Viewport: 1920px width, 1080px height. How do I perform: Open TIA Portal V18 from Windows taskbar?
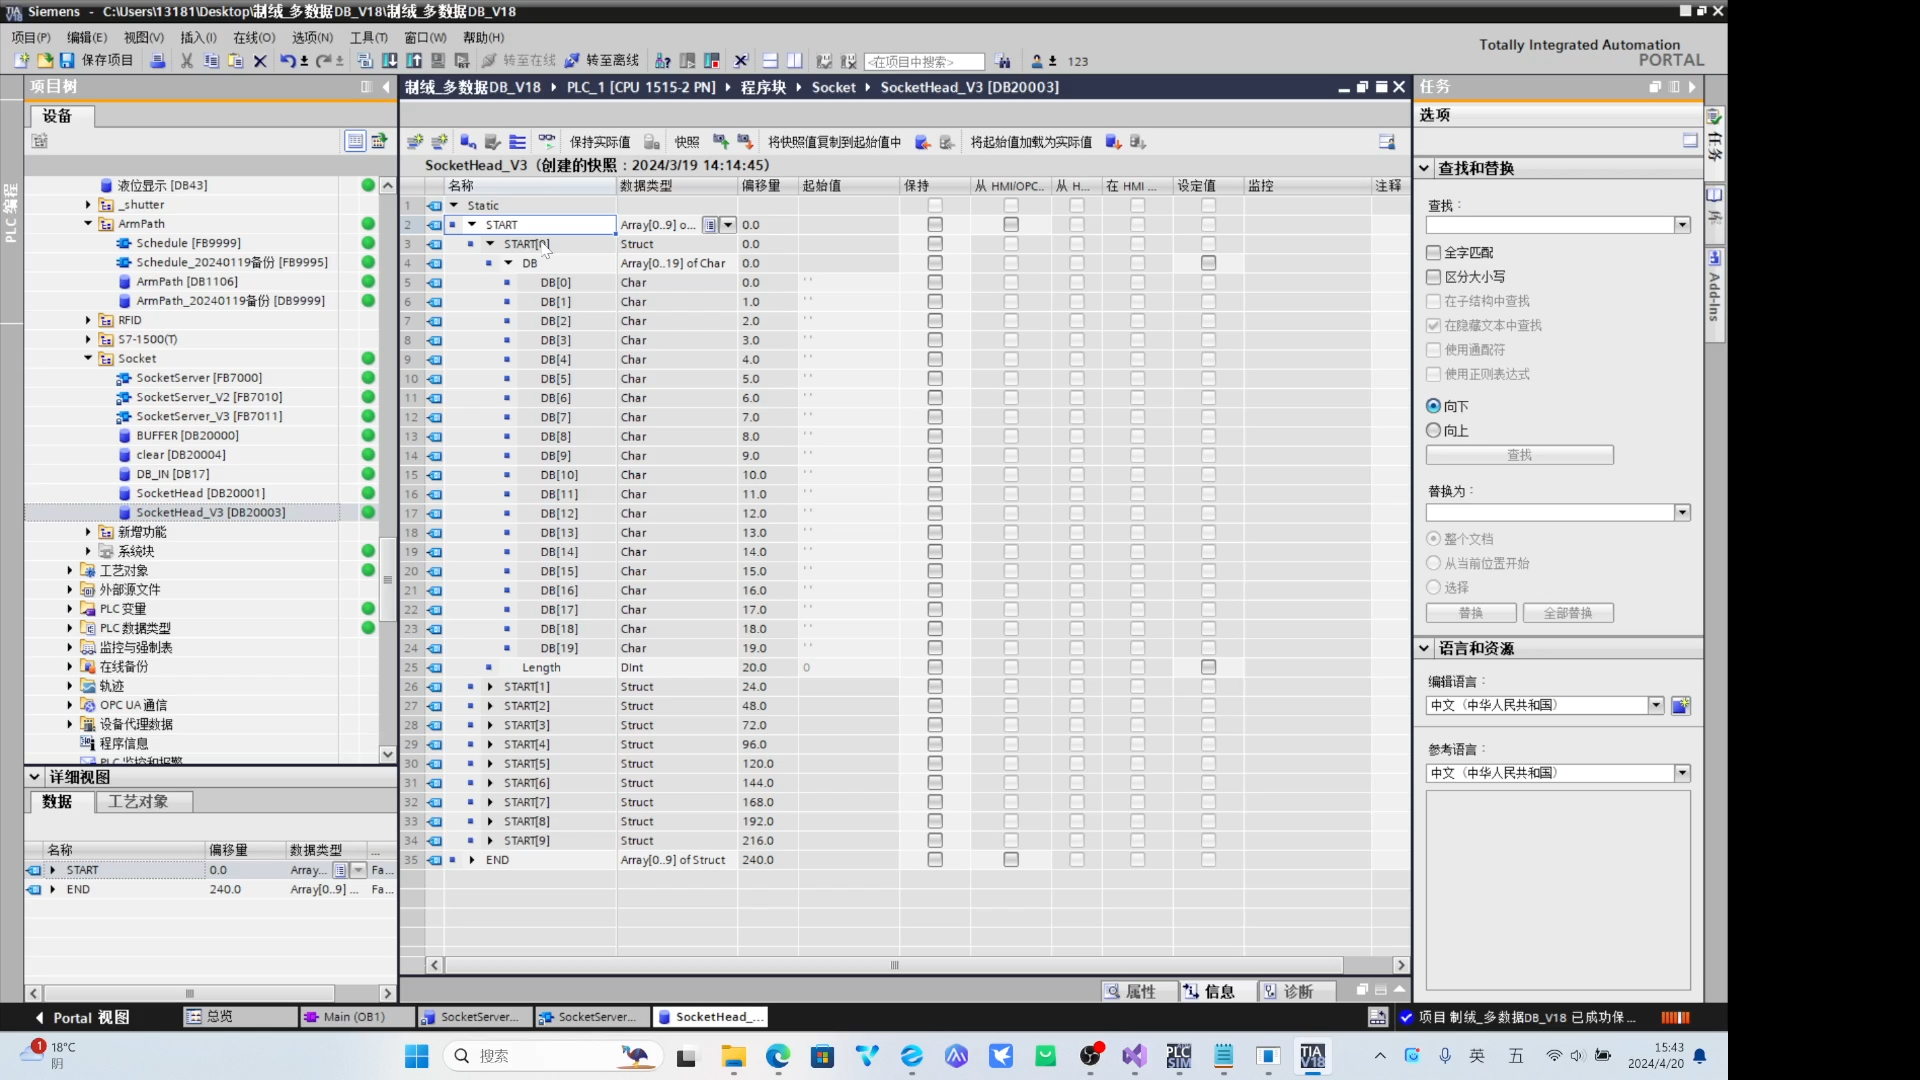pyautogui.click(x=1312, y=1056)
